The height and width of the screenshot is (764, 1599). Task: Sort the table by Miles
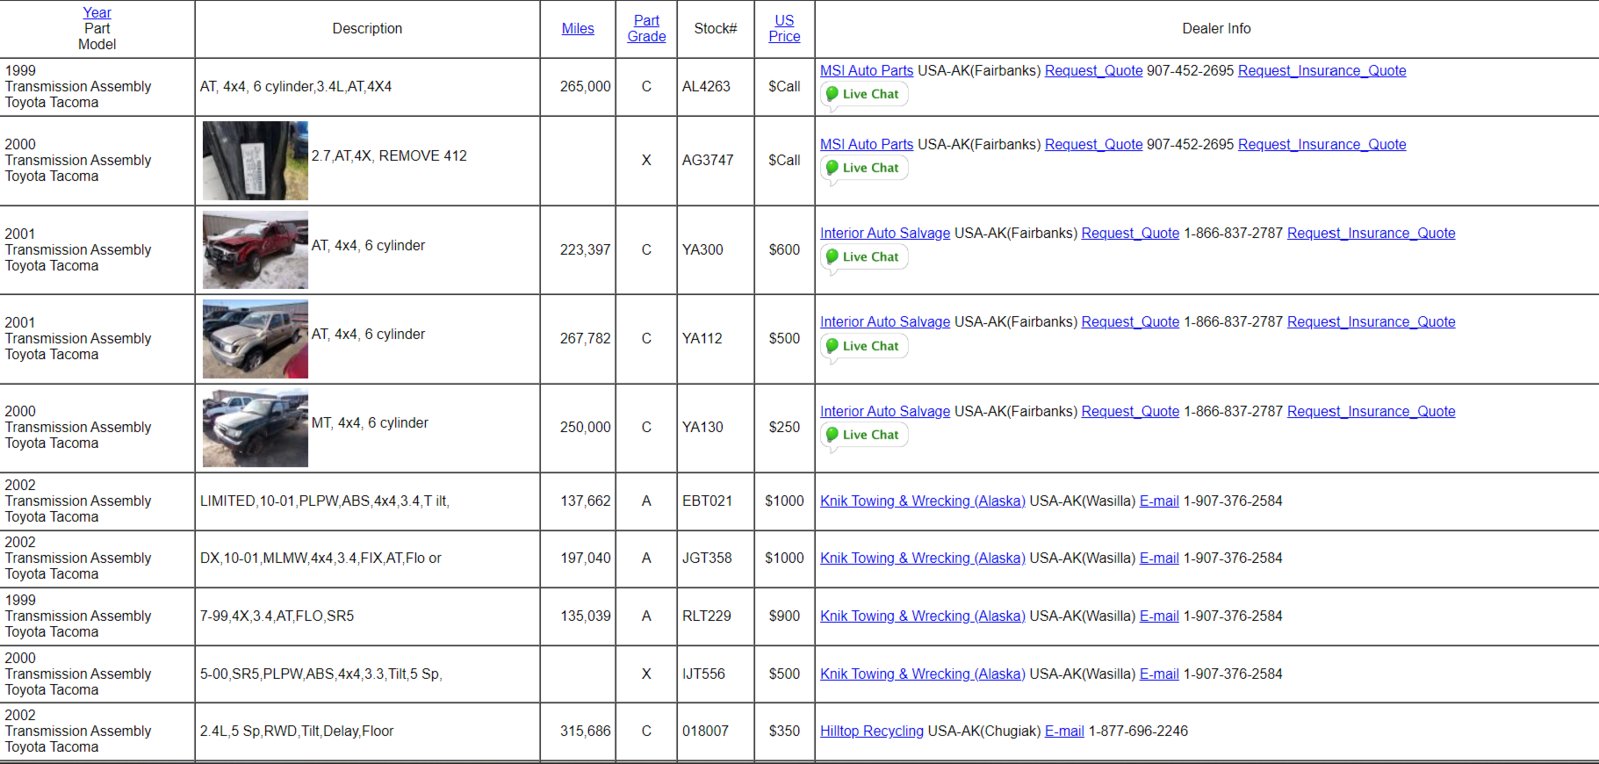pyautogui.click(x=578, y=29)
